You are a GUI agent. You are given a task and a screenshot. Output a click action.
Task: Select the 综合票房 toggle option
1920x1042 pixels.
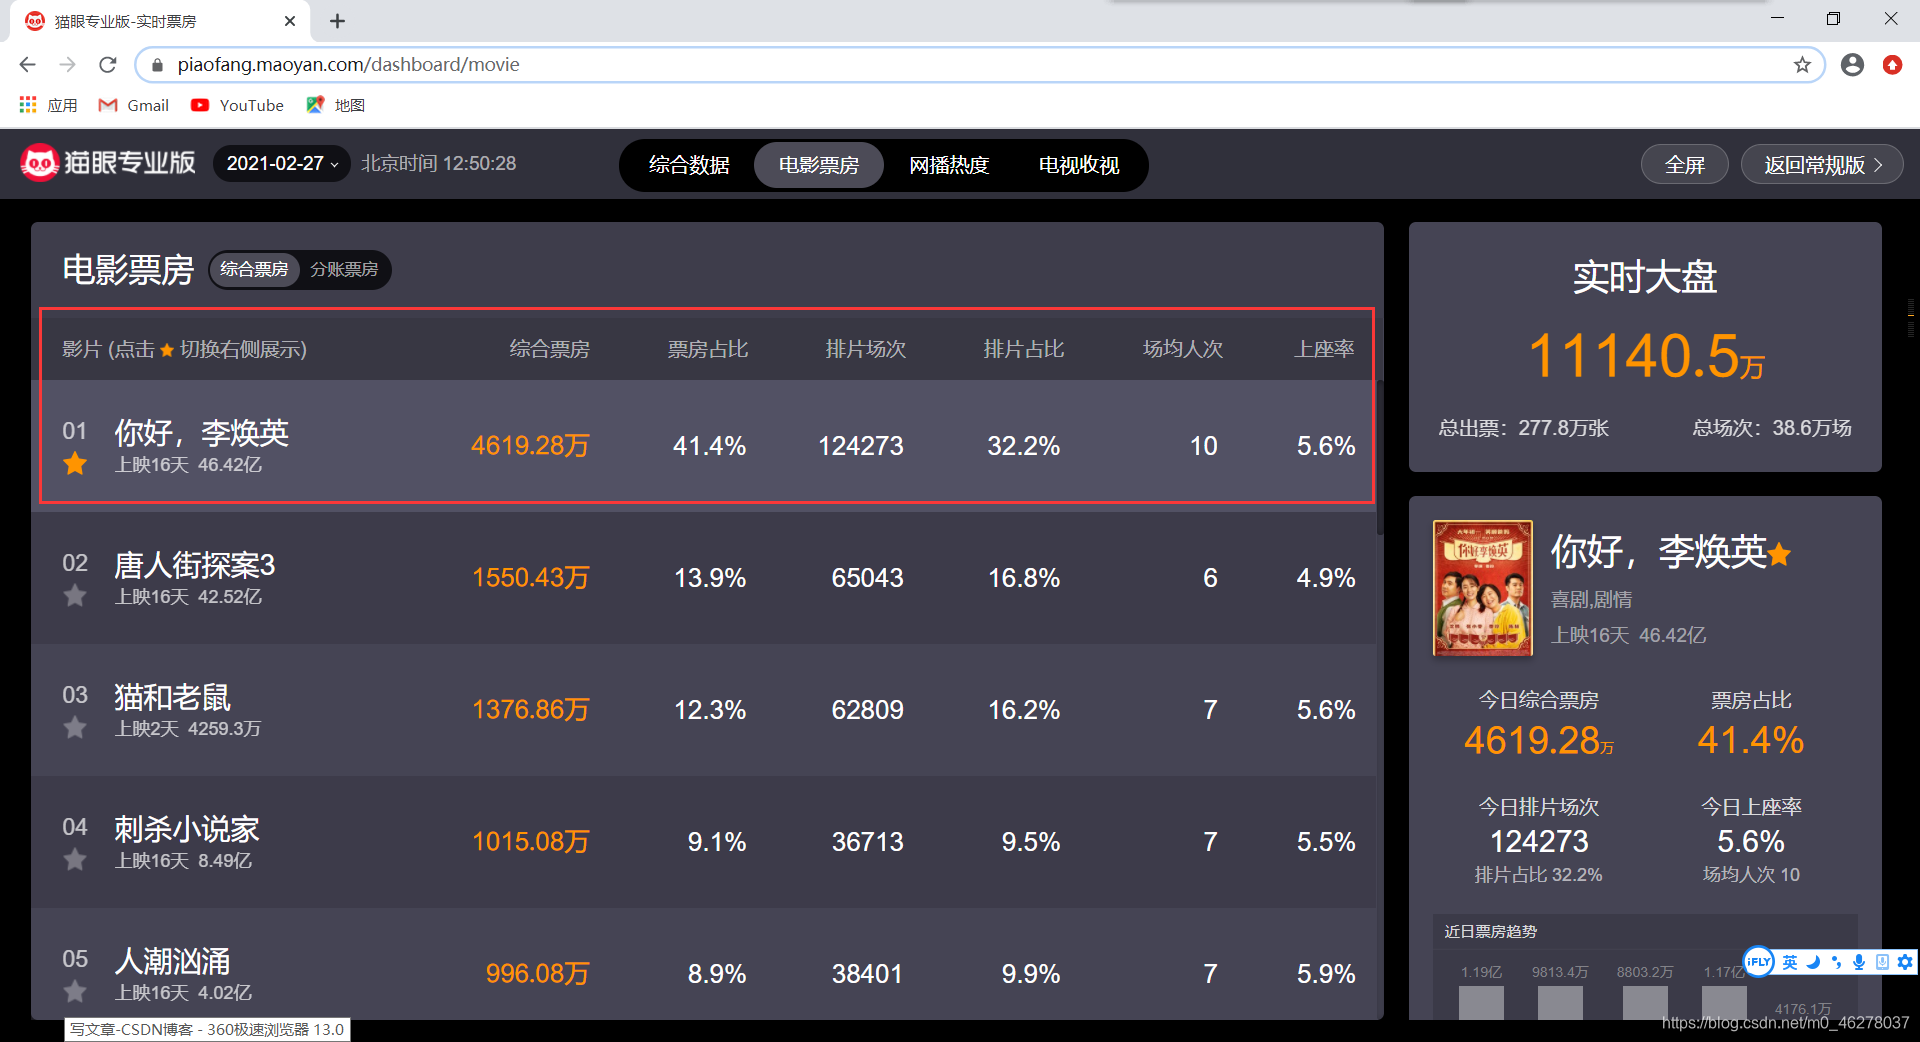pos(254,269)
